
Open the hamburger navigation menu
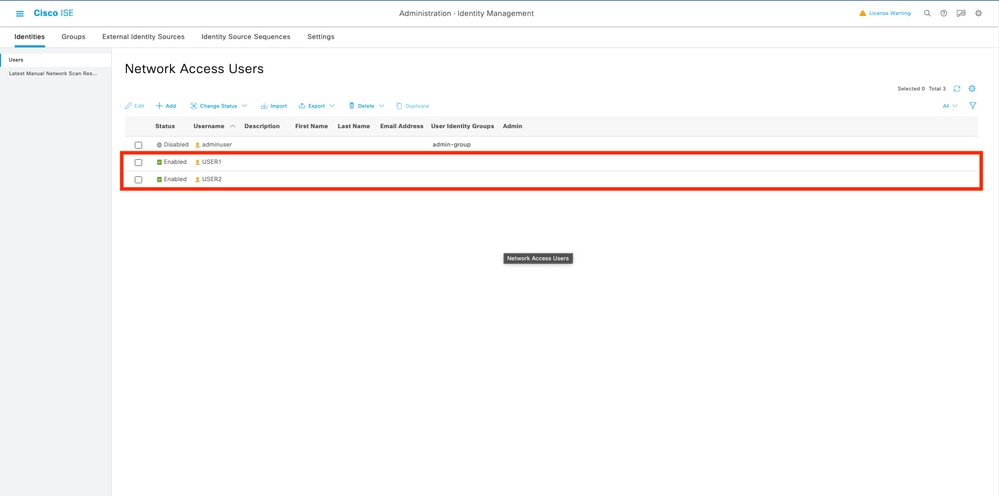click(20, 13)
